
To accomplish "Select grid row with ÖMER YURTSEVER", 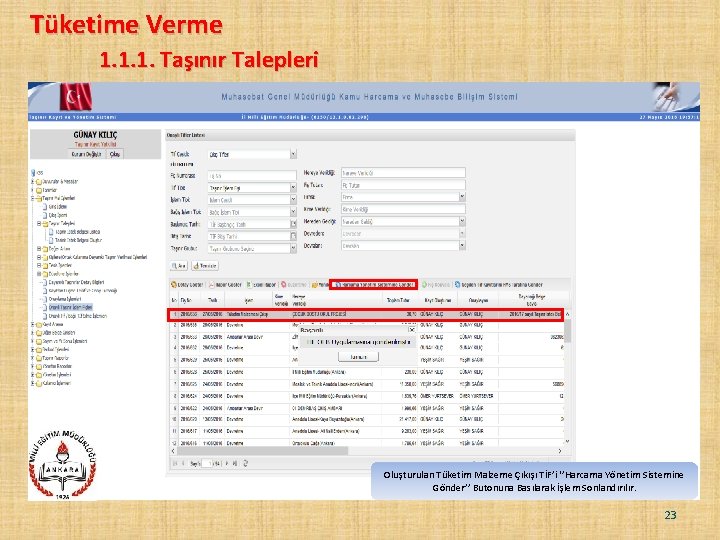I will [367, 396].
